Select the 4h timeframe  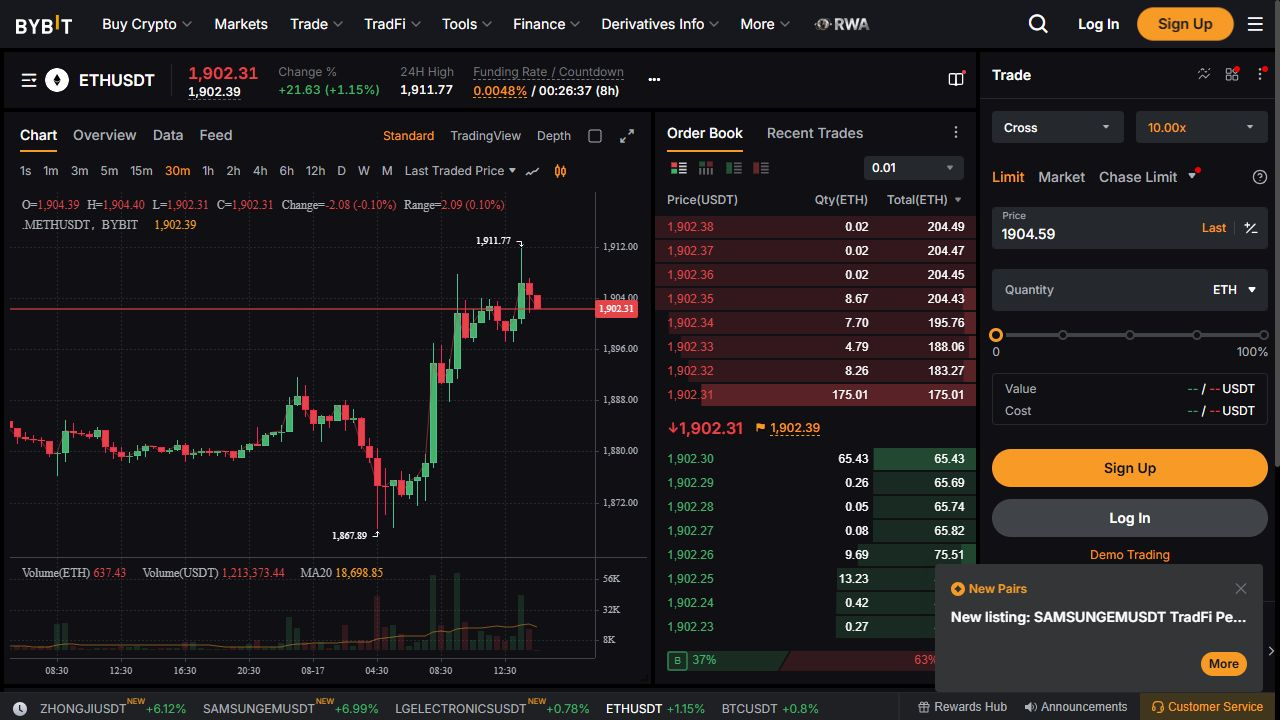click(x=260, y=171)
